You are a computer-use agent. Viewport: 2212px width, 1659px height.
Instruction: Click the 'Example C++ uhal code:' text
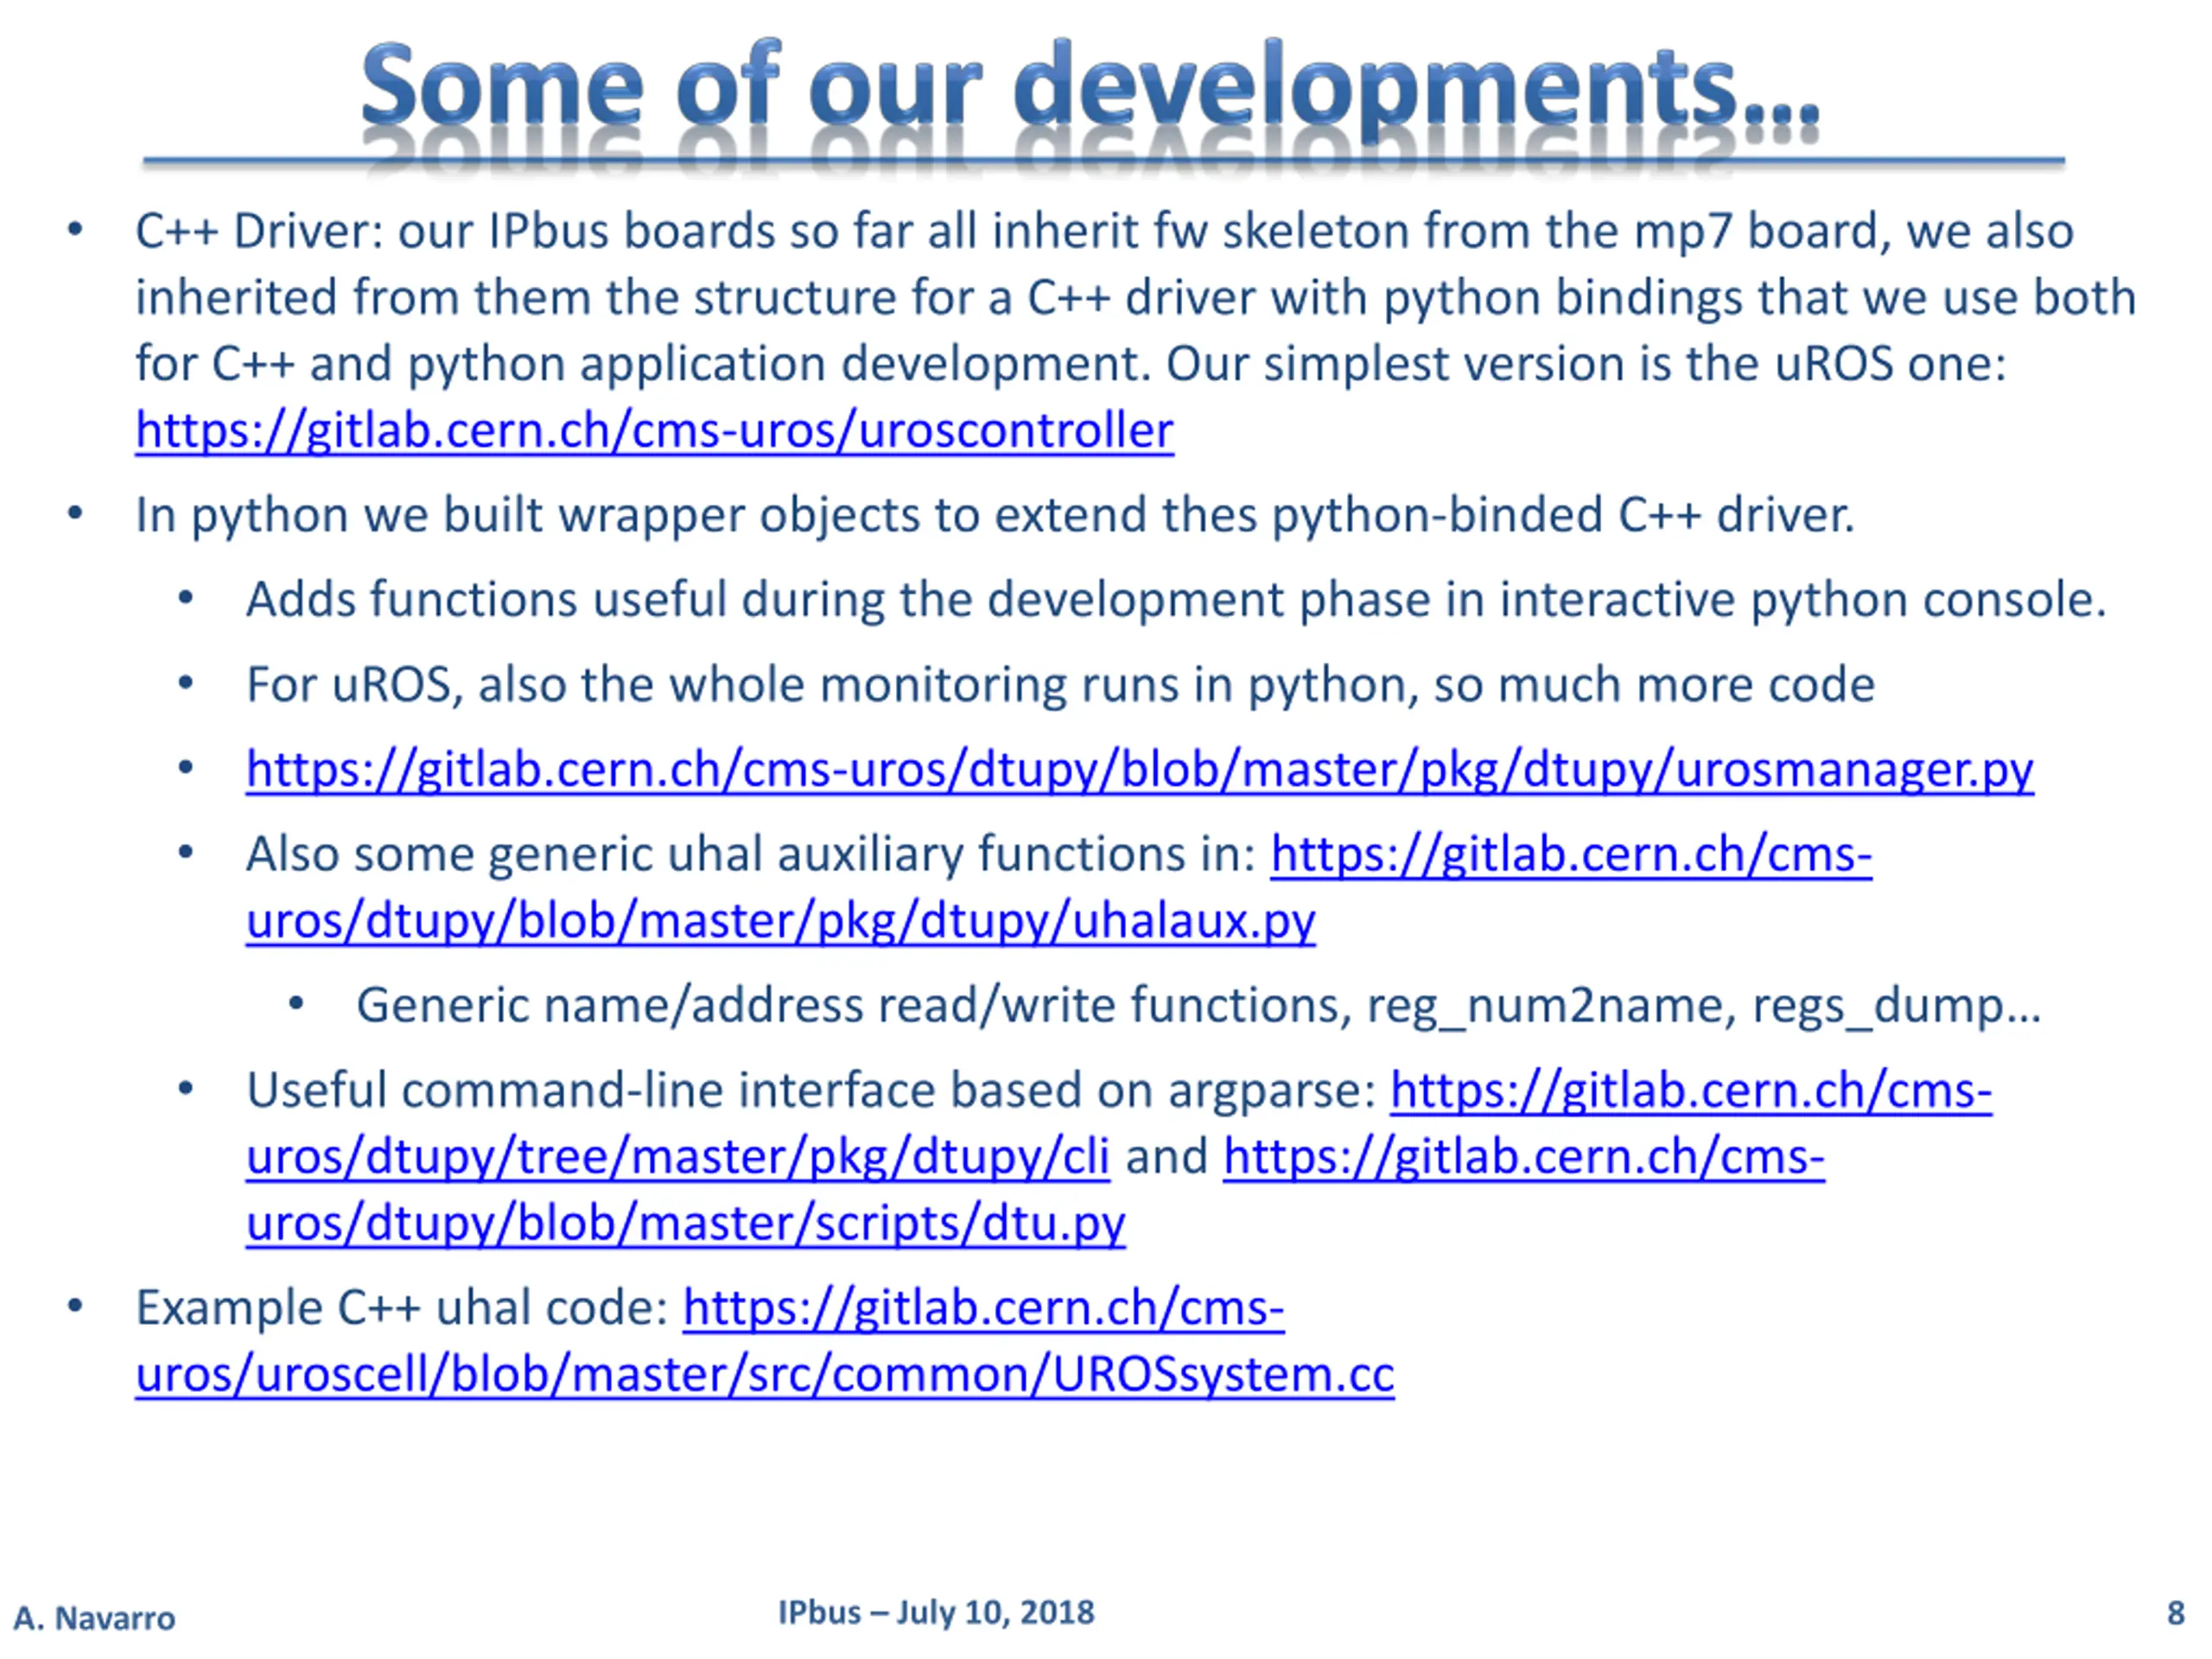(x=402, y=1308)
